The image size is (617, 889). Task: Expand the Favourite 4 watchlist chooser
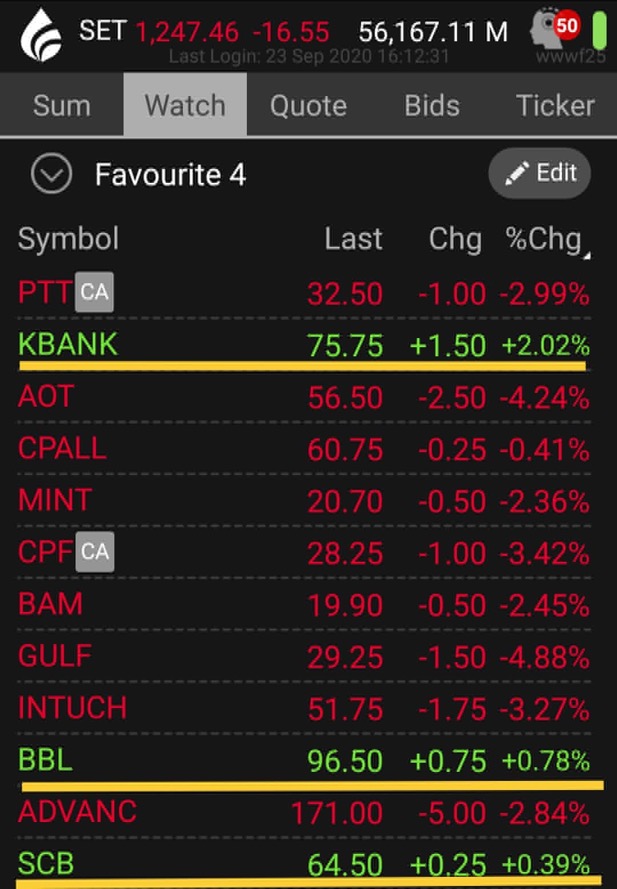pos(51,175)
